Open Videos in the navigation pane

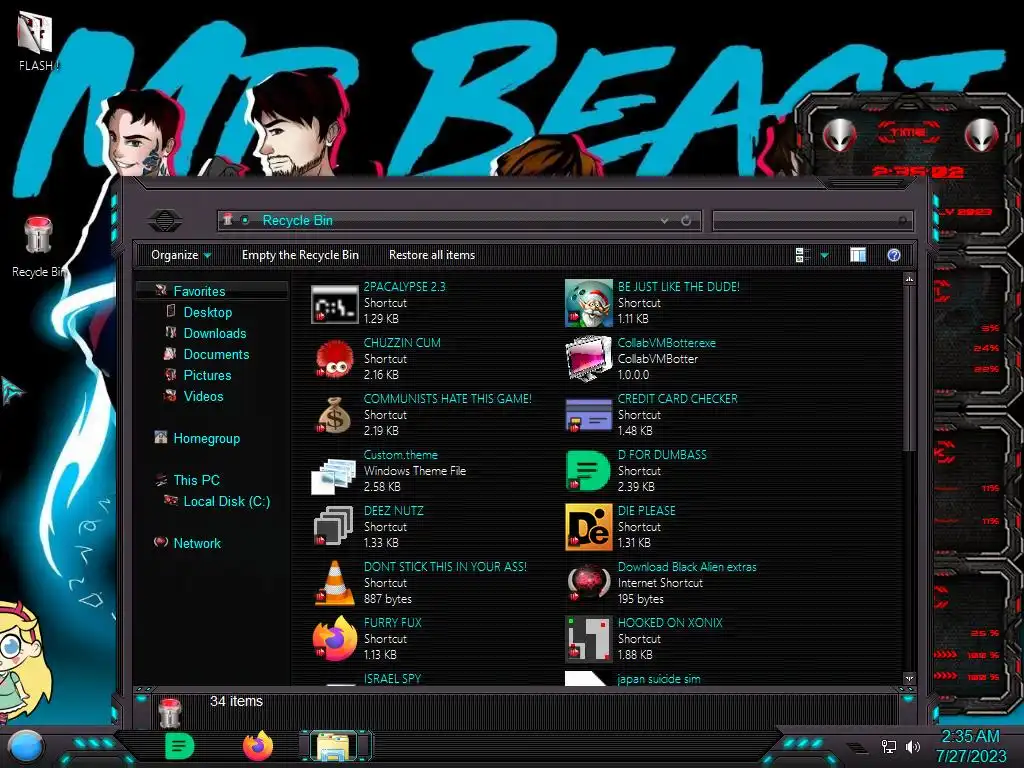203,396
